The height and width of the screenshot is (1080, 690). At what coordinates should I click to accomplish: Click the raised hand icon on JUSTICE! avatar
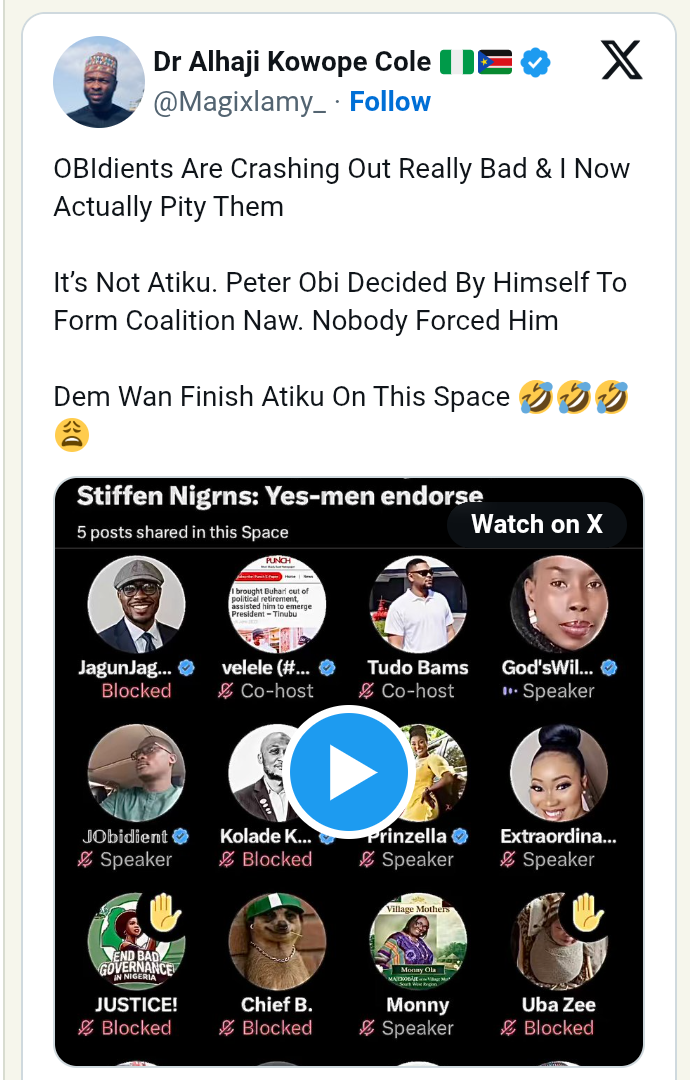click(x=165, y=913)
